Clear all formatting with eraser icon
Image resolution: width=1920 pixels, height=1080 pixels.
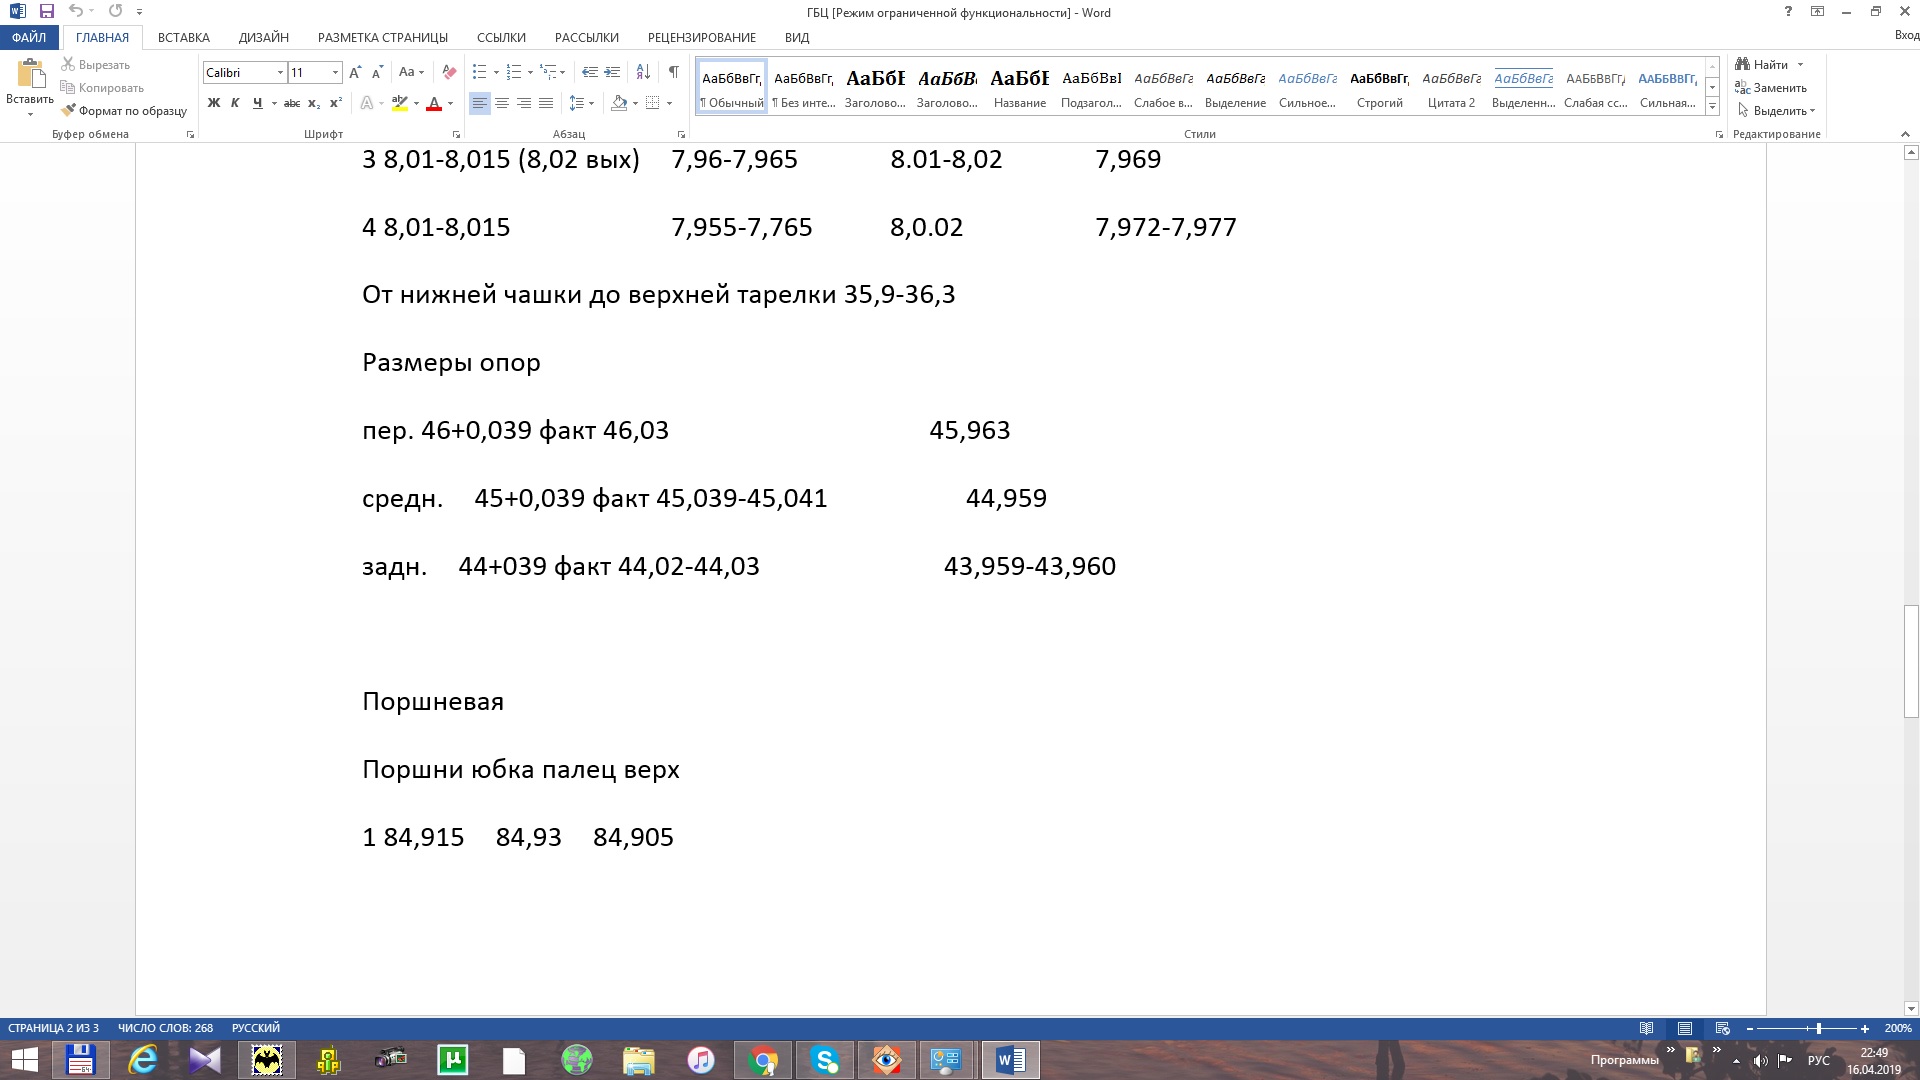point(449,72)
